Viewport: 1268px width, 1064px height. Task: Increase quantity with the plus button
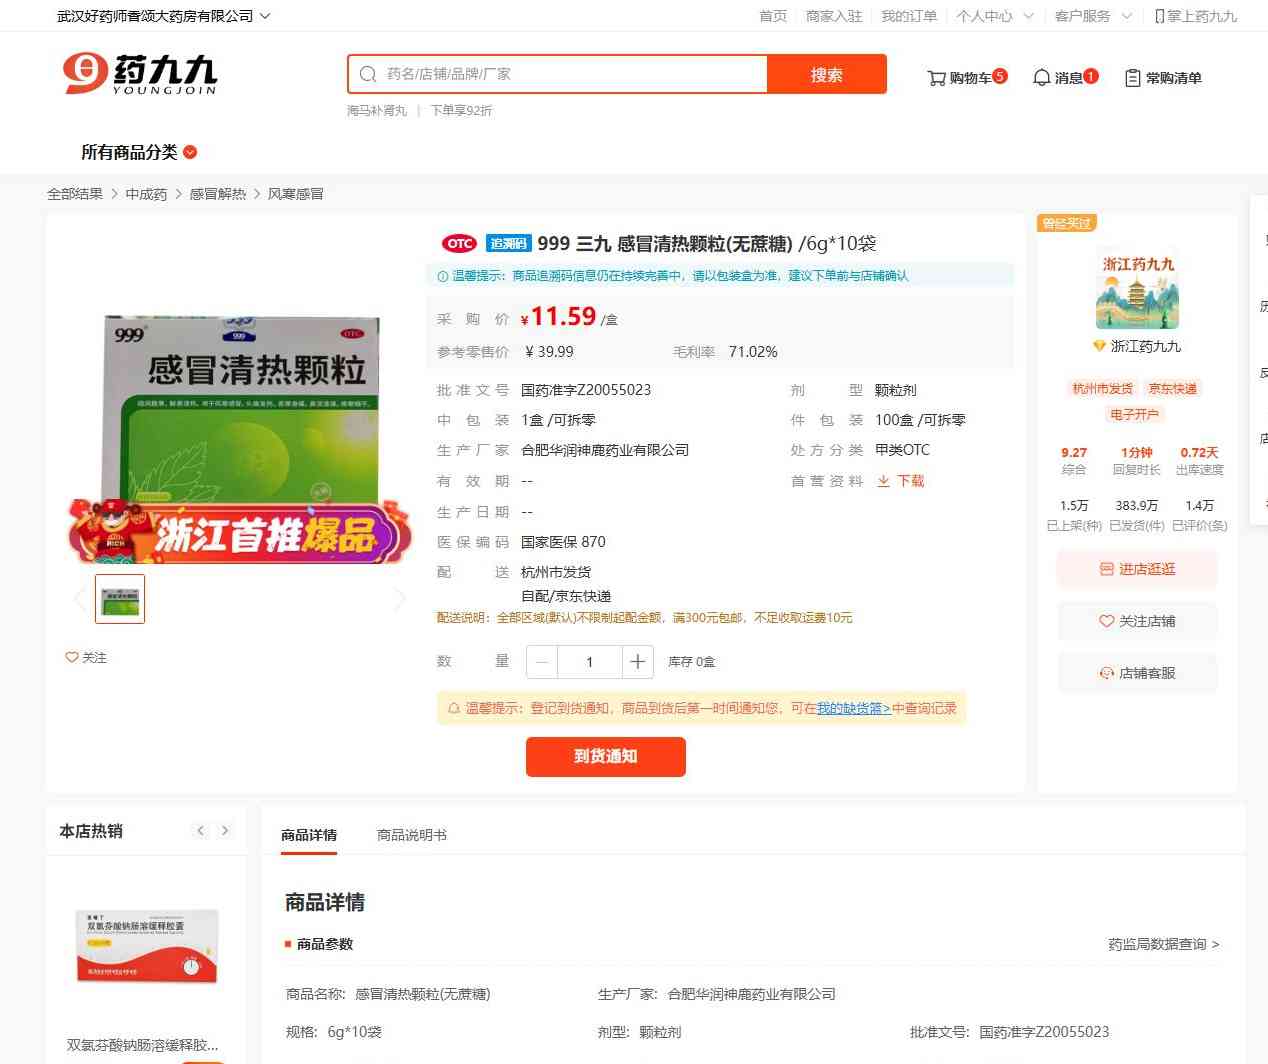pos(637,662)
